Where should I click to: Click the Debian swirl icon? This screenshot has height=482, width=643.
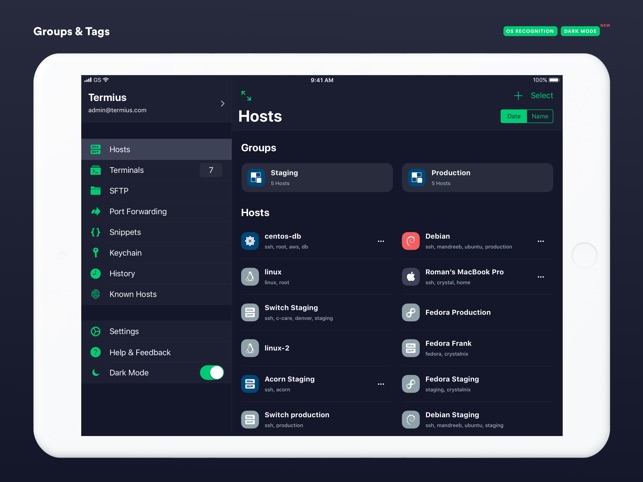410,241
